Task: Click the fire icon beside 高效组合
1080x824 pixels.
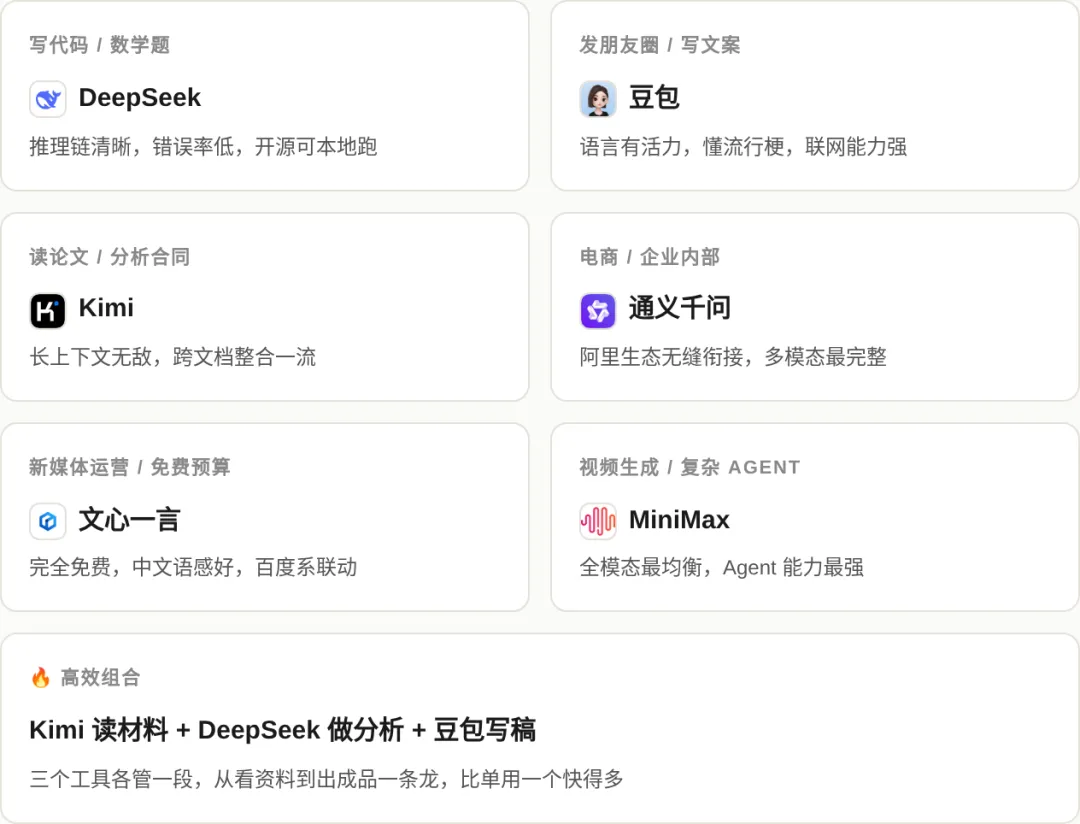Action: pos(41,677)
